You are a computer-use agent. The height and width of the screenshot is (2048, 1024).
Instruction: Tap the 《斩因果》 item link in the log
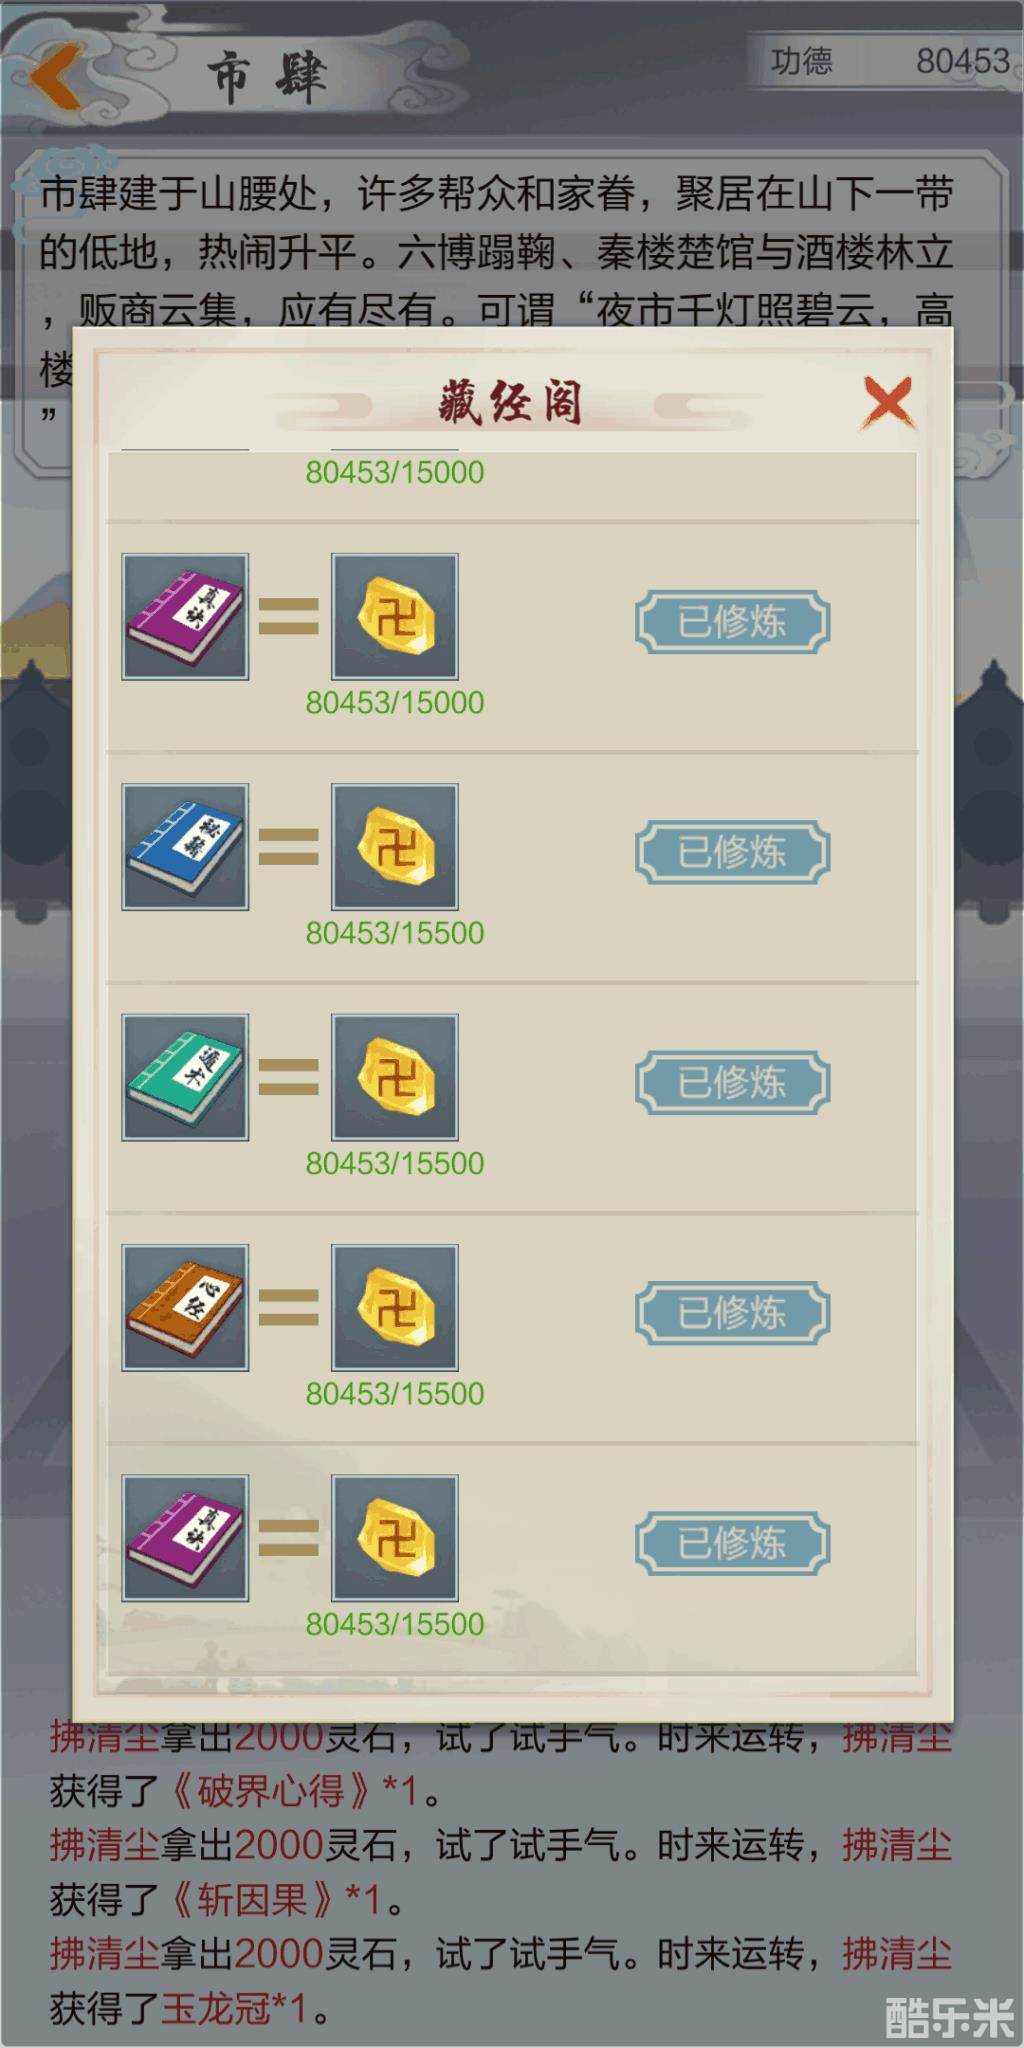pos(252,1899)
